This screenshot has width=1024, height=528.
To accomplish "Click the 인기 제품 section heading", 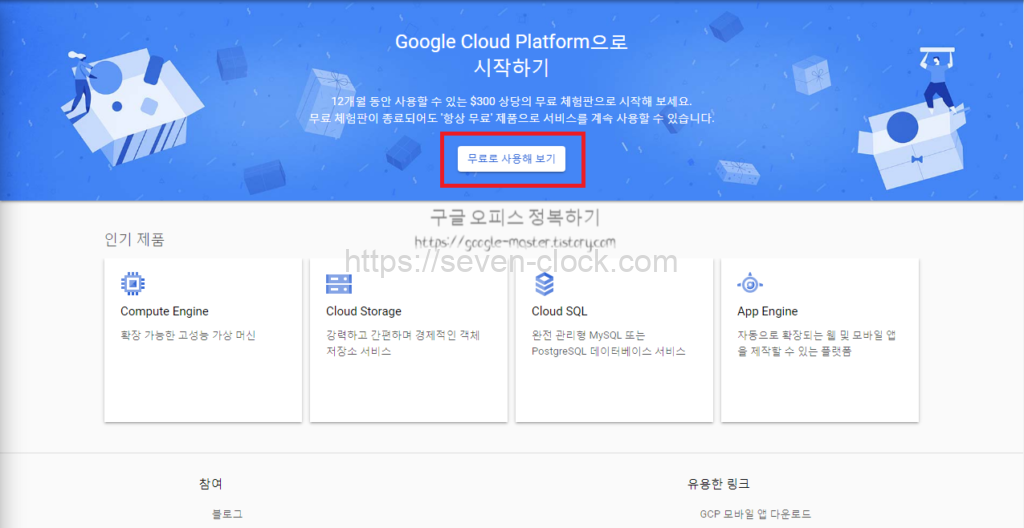I will pos(134,240).
